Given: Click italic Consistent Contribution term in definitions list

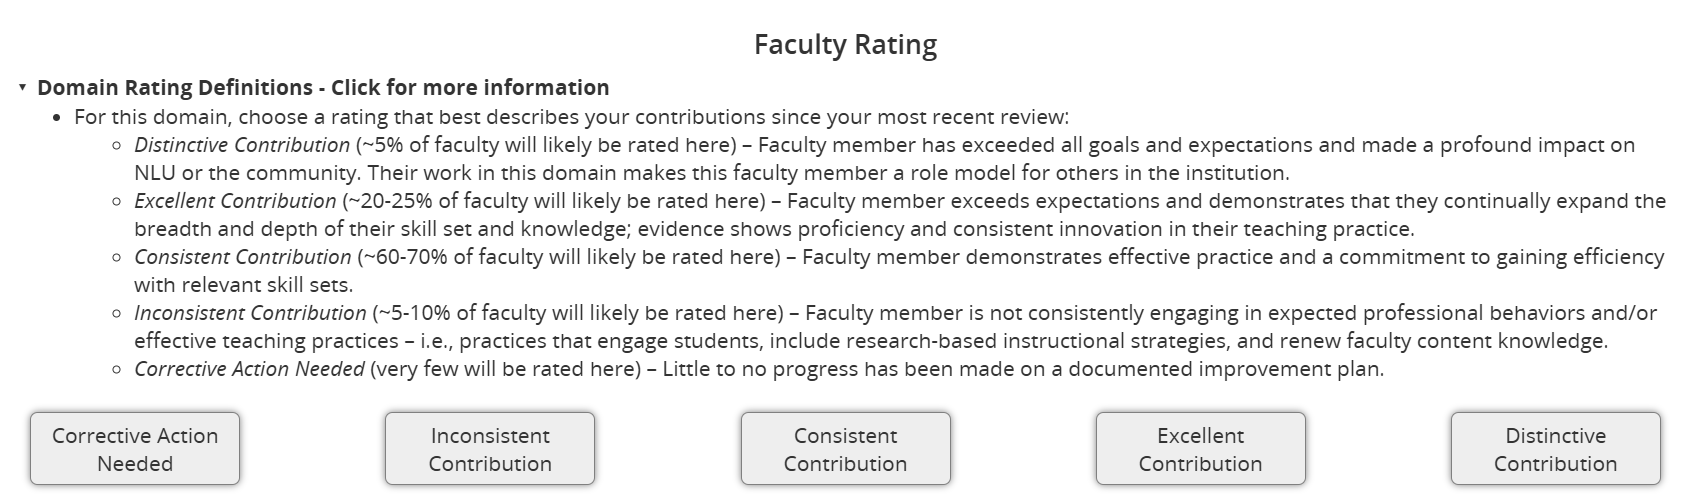Looking at the screenshot, I should click(243, 257).
